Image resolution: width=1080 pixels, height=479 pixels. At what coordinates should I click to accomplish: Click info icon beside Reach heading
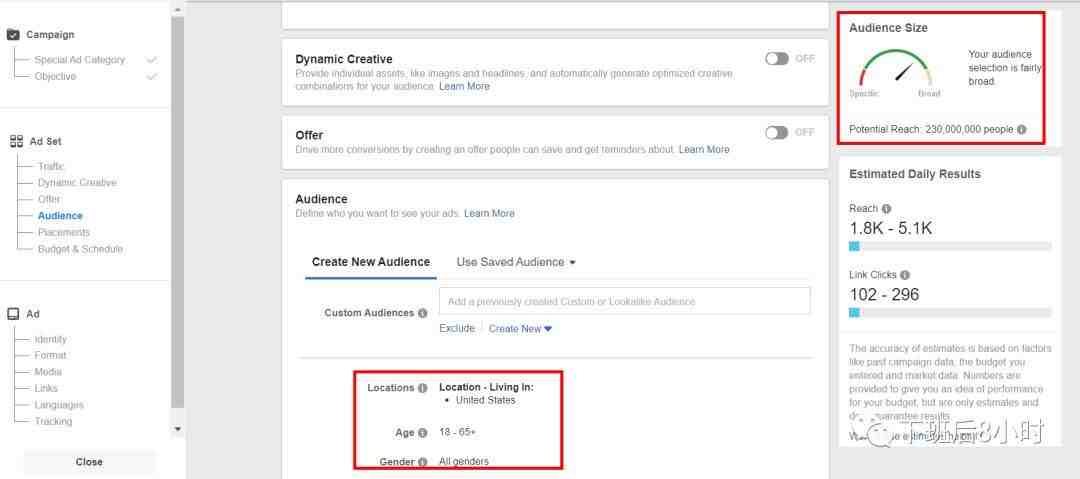point(886,209)
